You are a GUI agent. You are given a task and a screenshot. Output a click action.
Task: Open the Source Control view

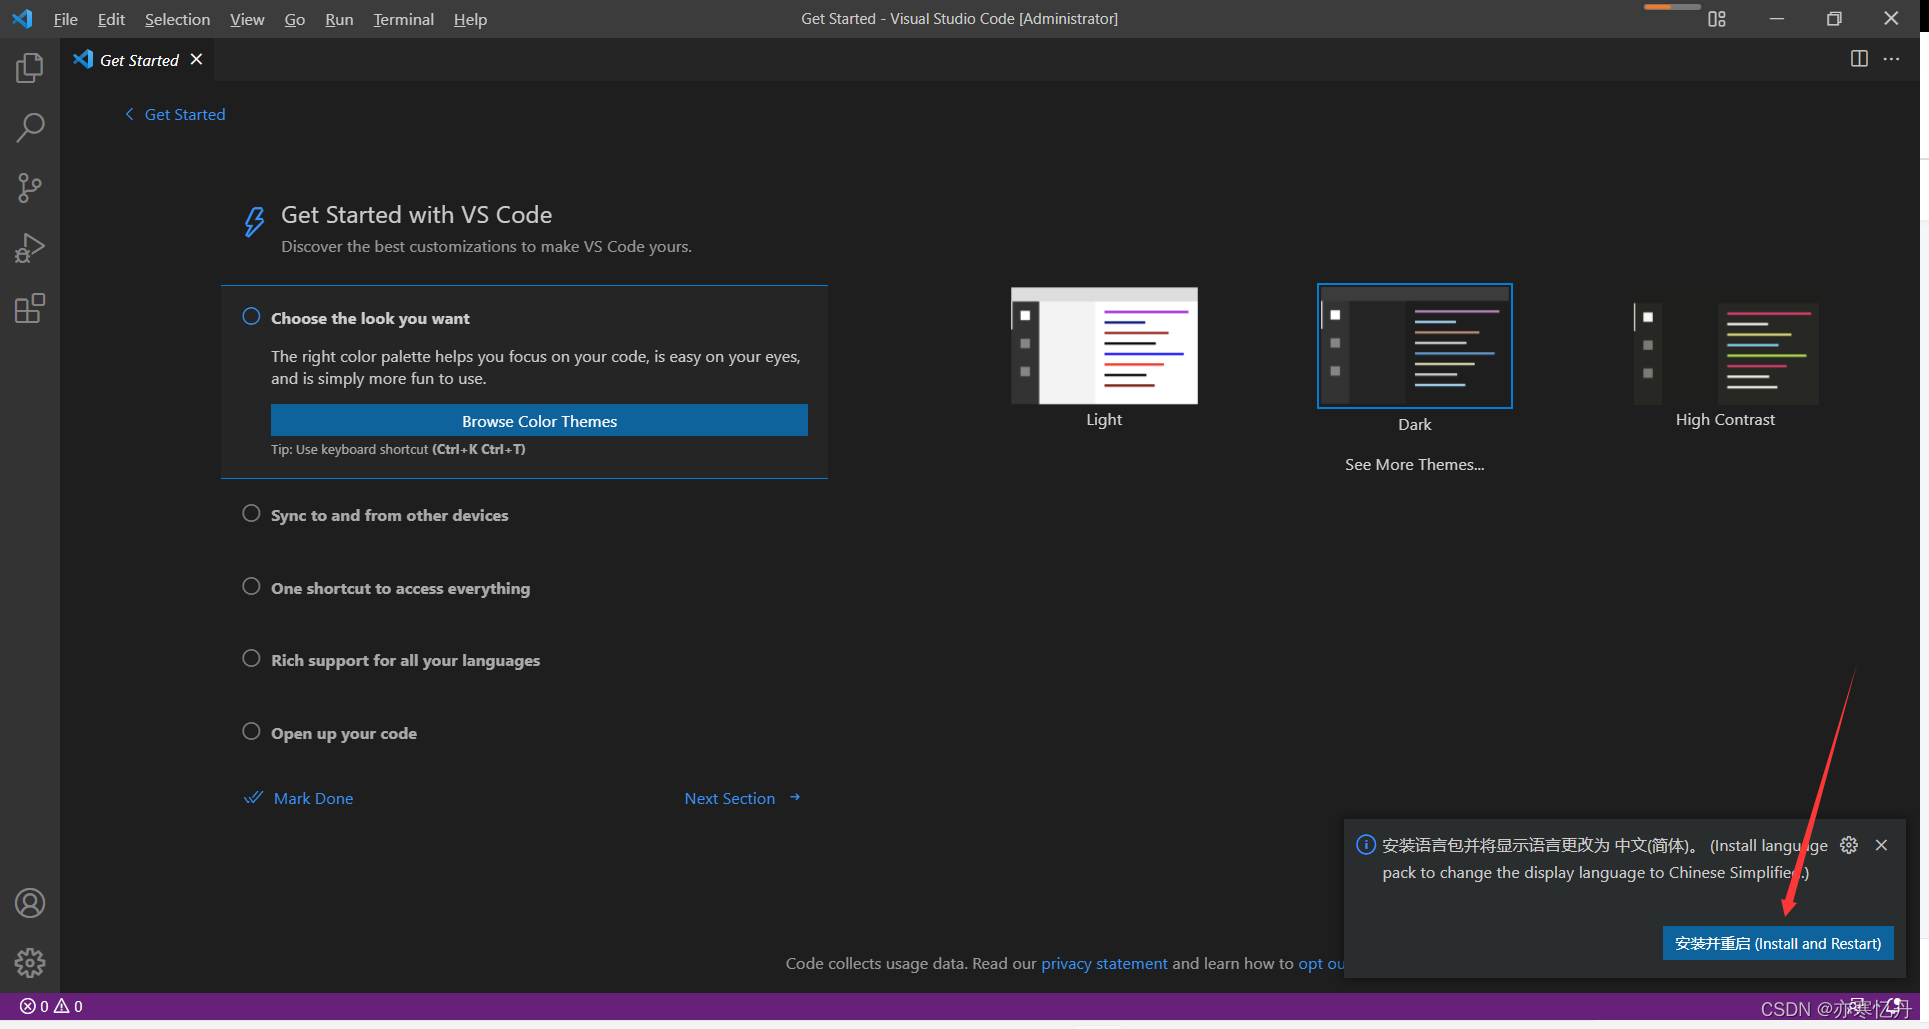(30, 188)
